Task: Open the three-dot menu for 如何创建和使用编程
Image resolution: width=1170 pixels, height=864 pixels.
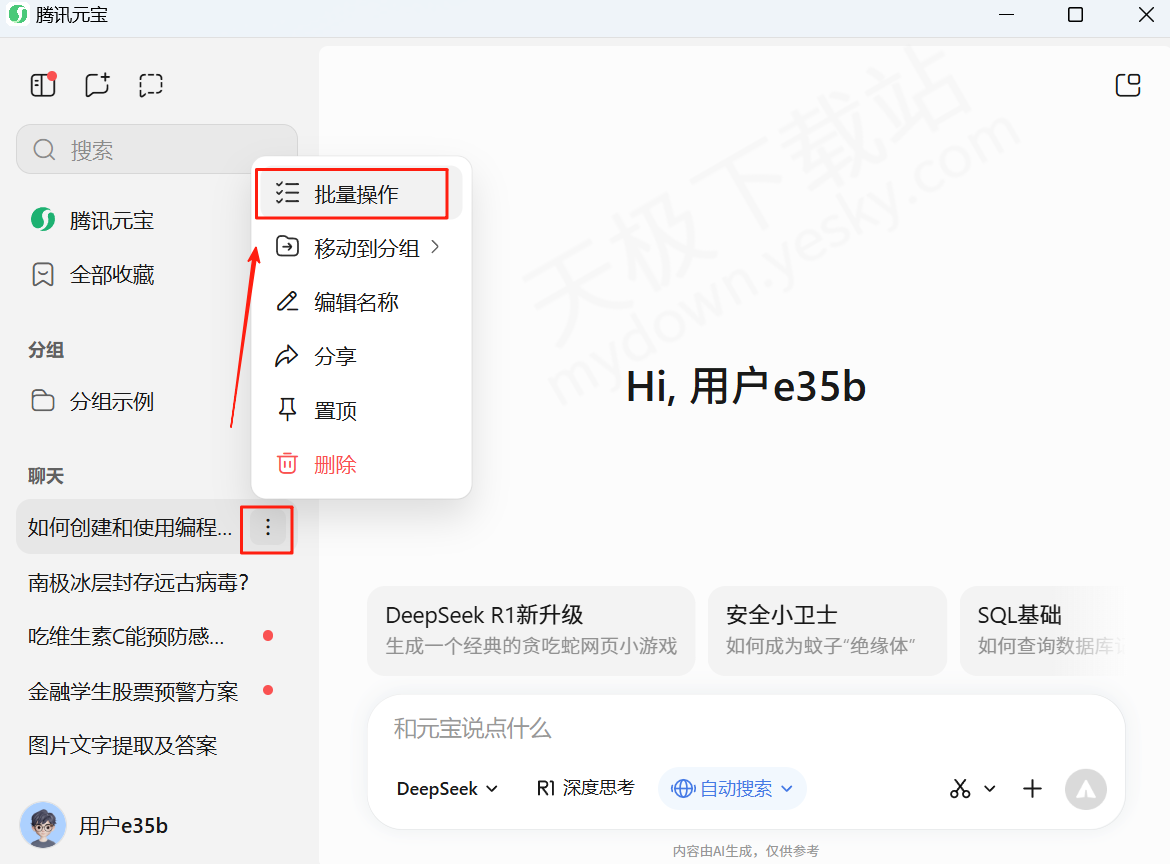Action: coord(268,528)
